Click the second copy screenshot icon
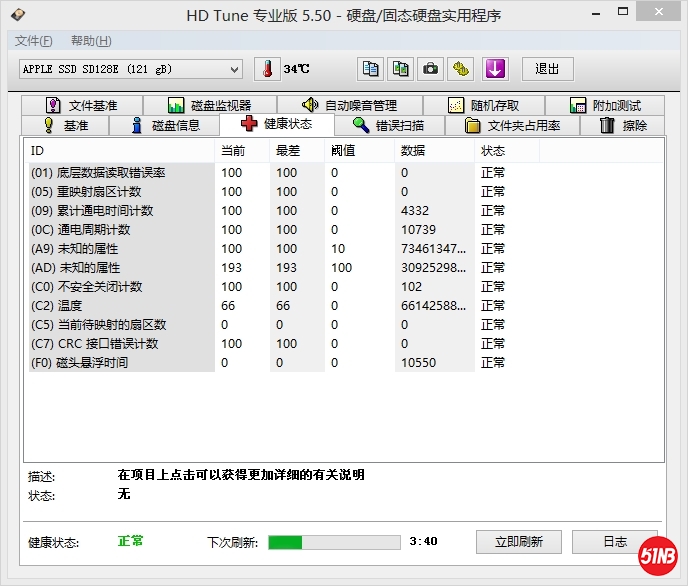The width and height of the screenshot is (688, 586). tap(400, 69)
